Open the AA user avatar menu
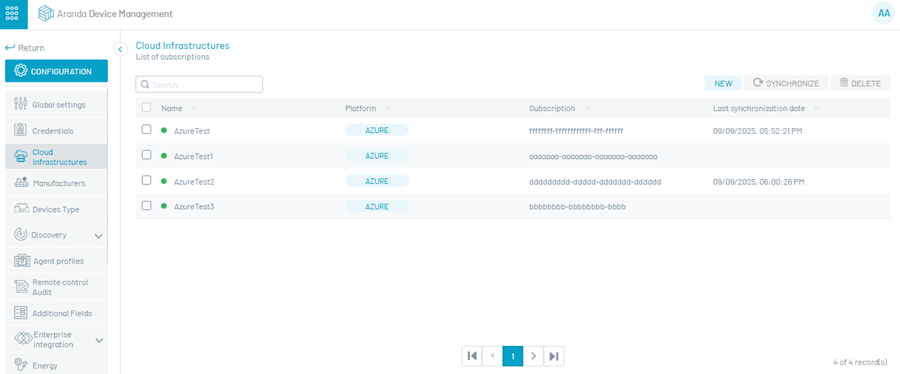Screen dimensions: 900x374 882,14
